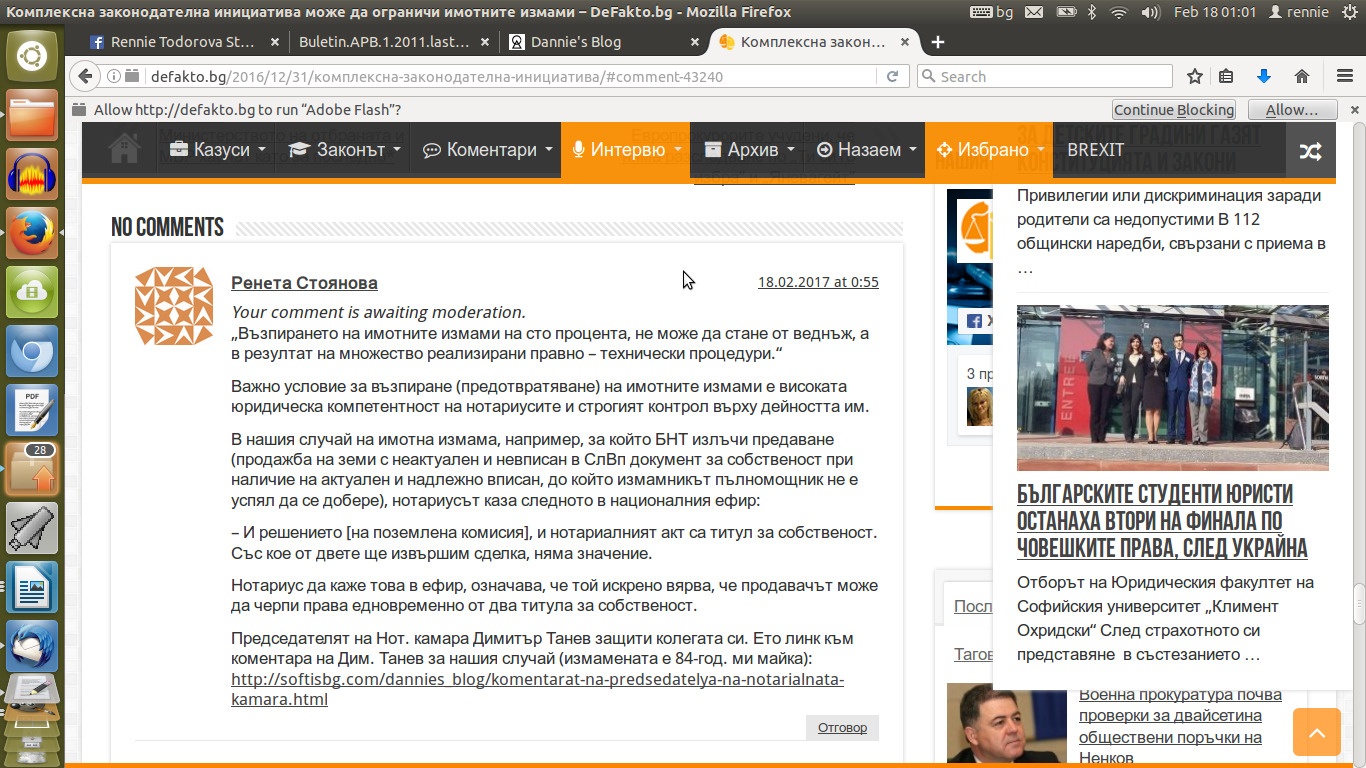Image resolution: width=1366 pixels, height=768 pixels.
Task: Click the defakto.bg address bar
Action: coord(492,77)
